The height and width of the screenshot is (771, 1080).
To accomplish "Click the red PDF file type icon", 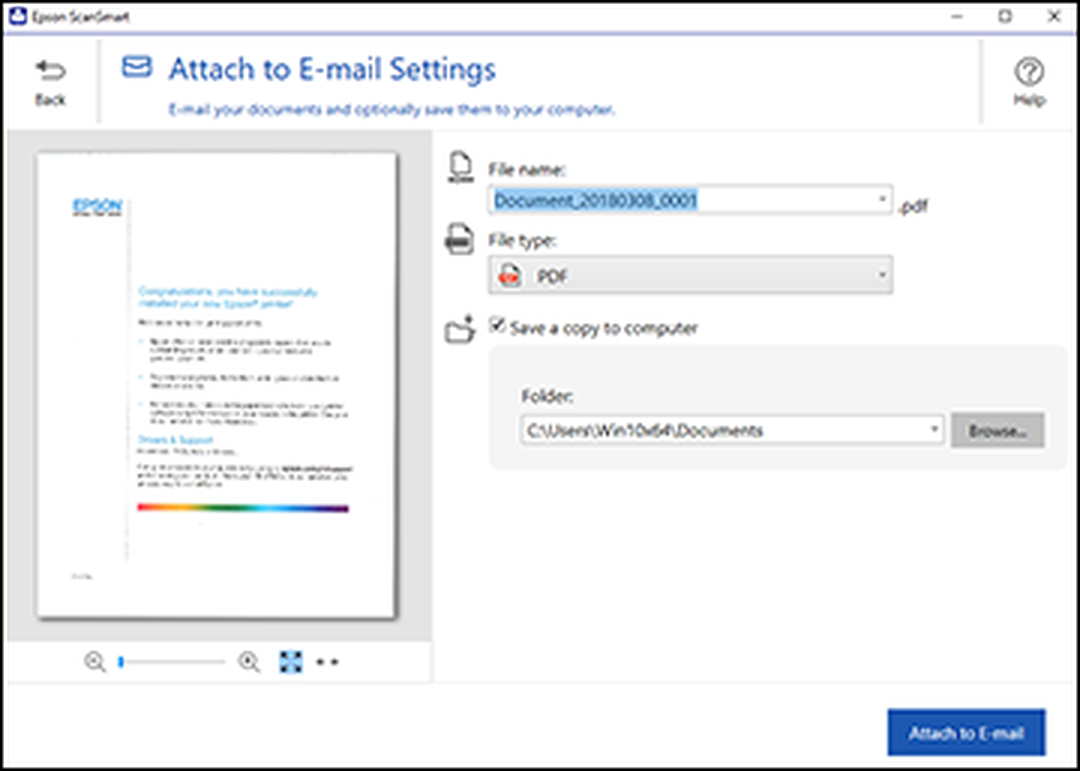I will pyautogui.click(x=510, y=276).
